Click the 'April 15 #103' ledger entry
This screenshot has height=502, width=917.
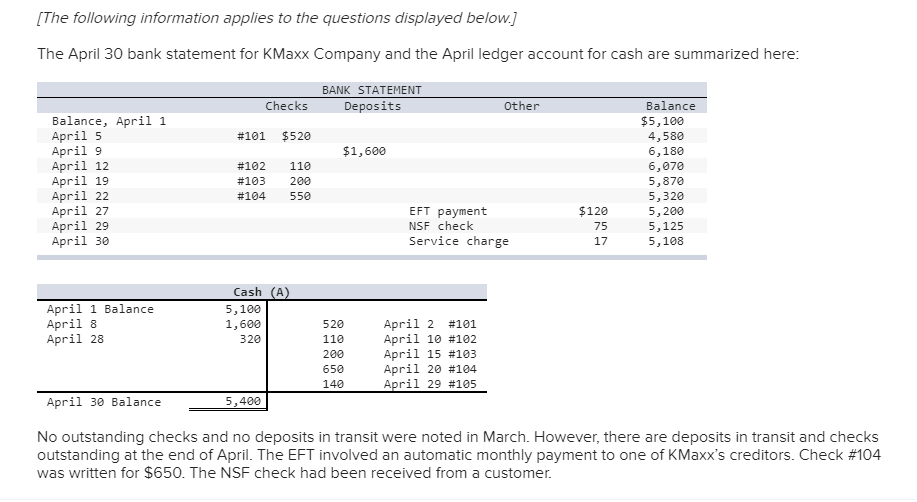(x=430, y=354)
